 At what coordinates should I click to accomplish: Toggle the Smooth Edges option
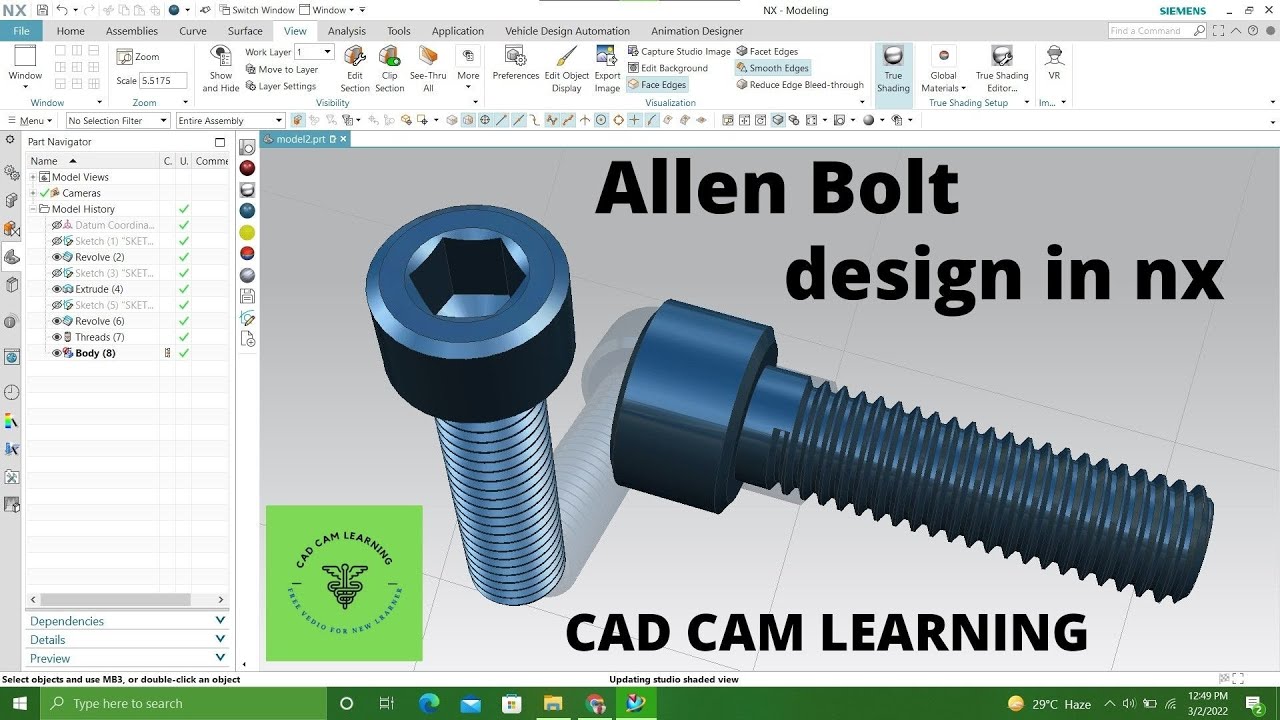(772, 68)
